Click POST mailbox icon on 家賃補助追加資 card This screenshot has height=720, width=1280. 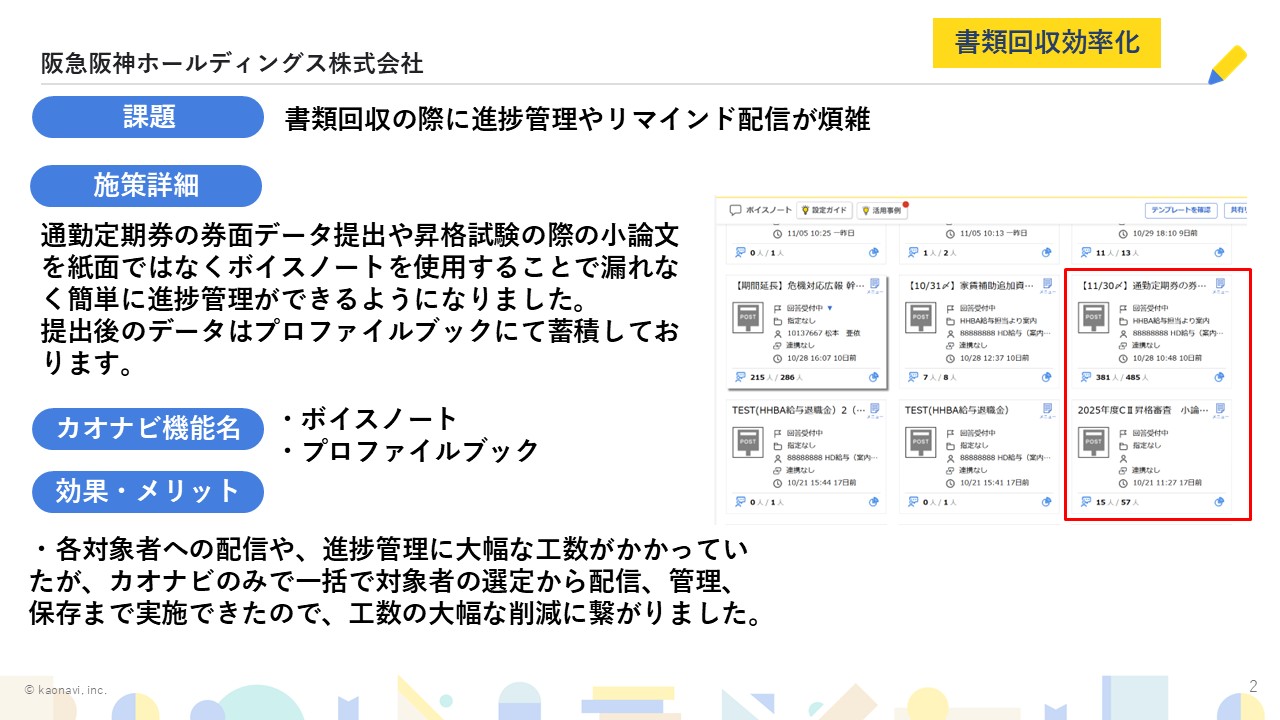coord(920,319)
